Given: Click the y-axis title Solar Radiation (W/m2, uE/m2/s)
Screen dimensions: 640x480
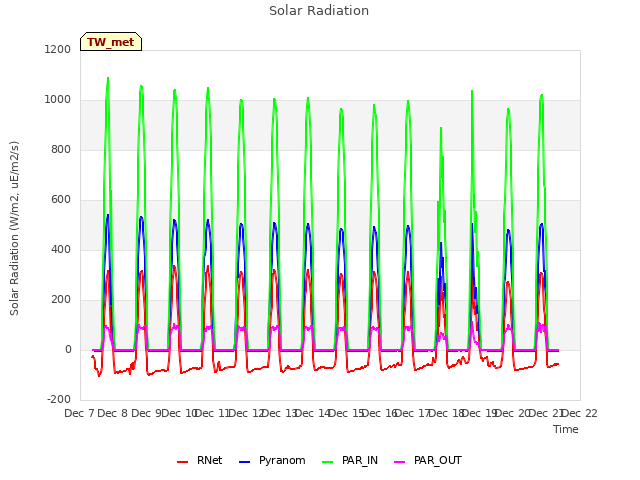Looking at the screenshot, I should coord(14,228).
